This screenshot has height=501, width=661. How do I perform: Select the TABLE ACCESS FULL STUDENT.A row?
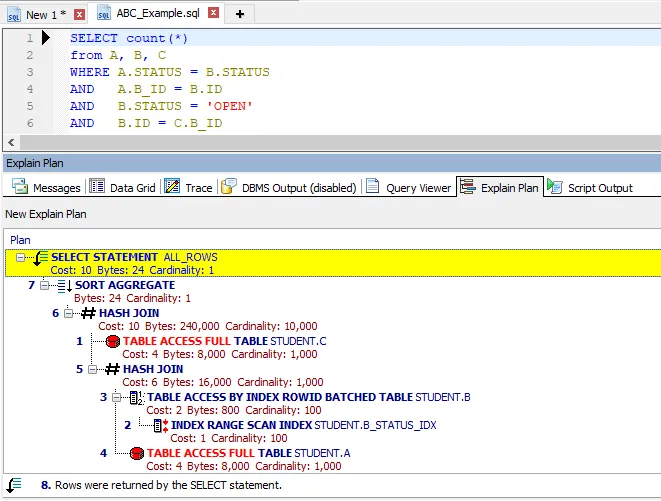click(x=240, y=454)
